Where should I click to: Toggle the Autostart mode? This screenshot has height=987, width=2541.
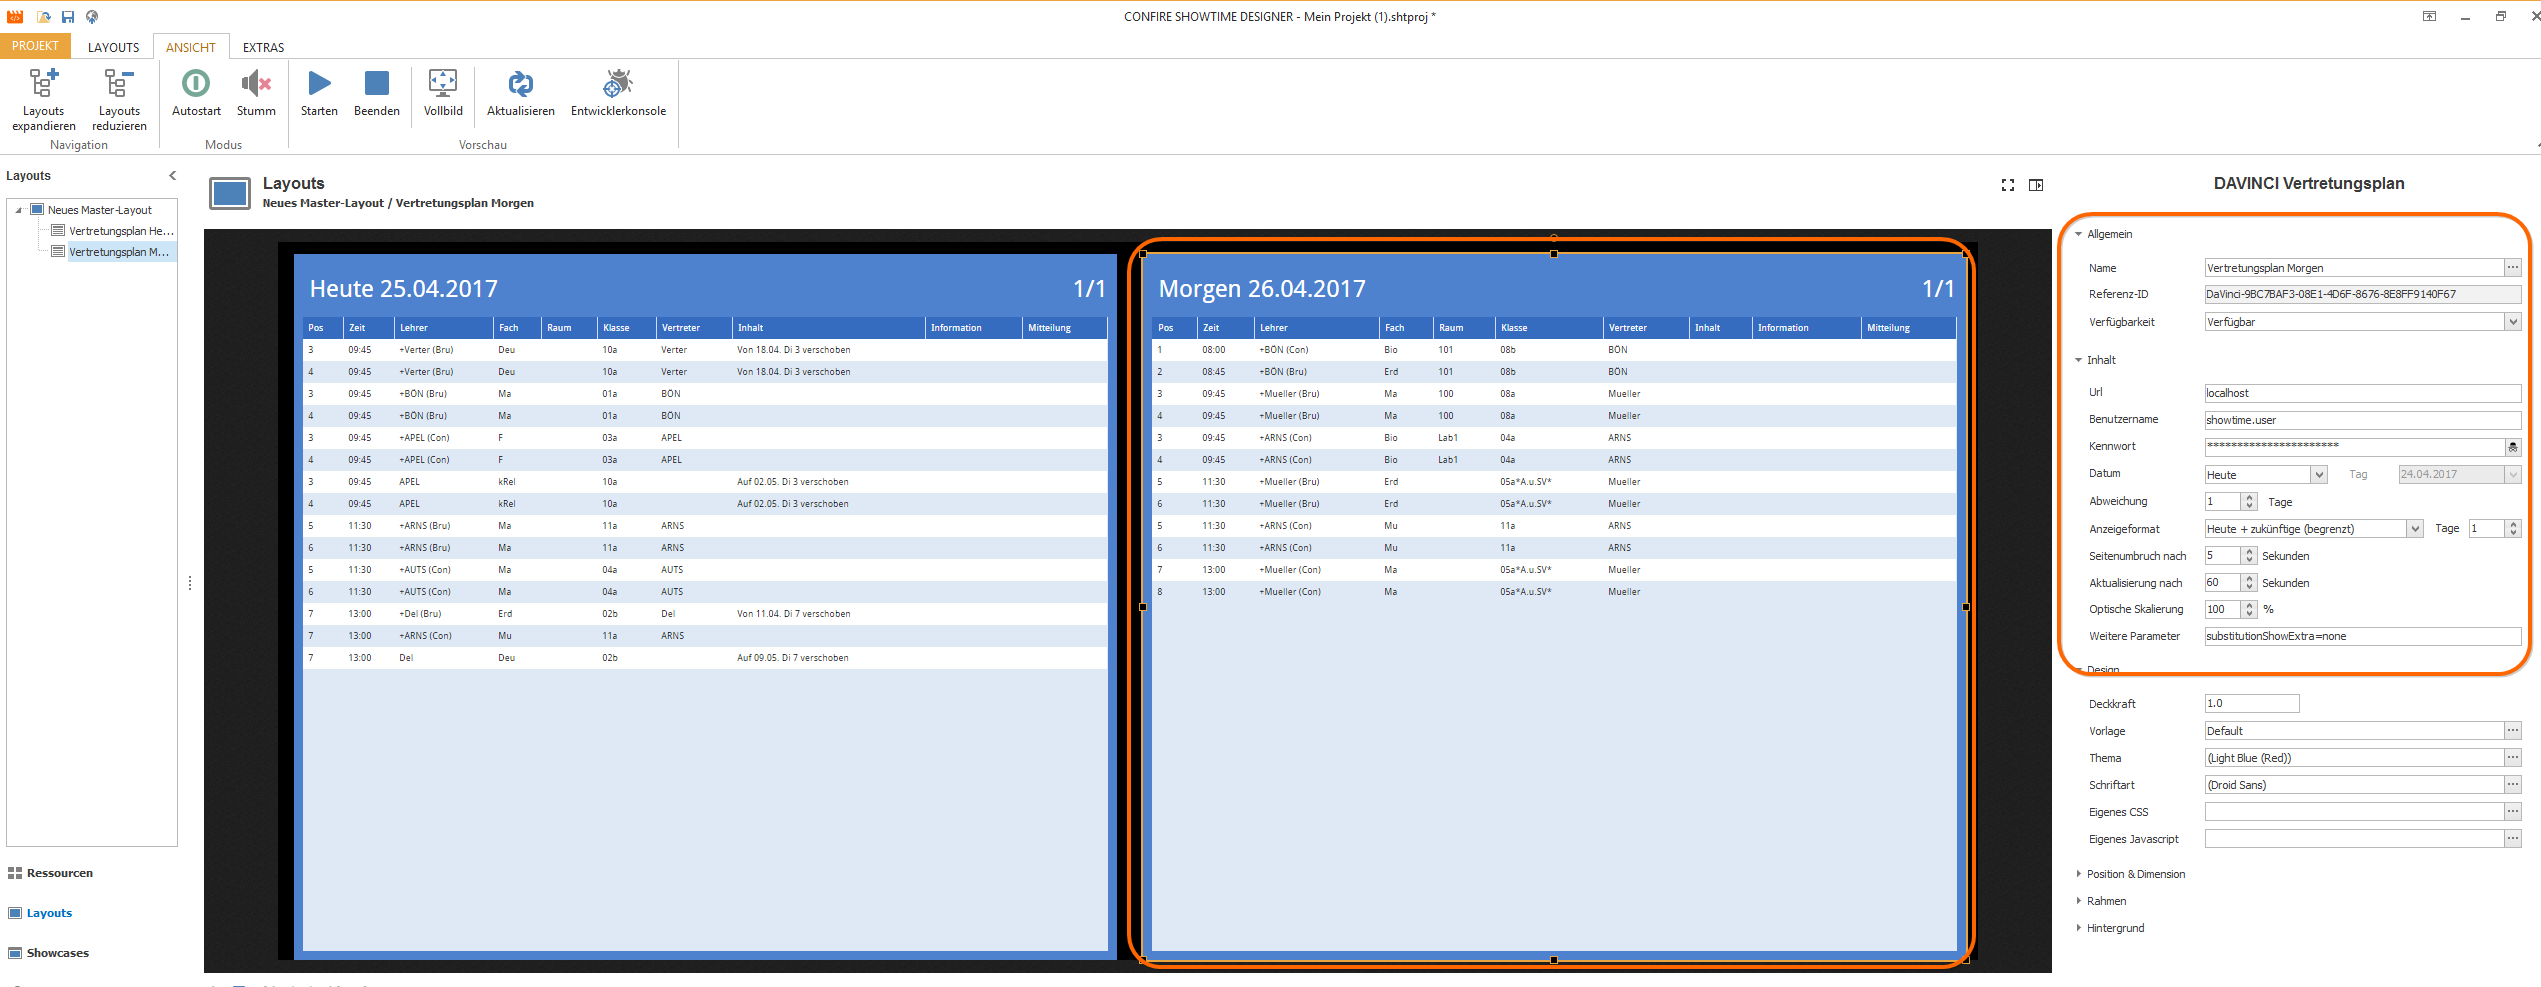196,93
